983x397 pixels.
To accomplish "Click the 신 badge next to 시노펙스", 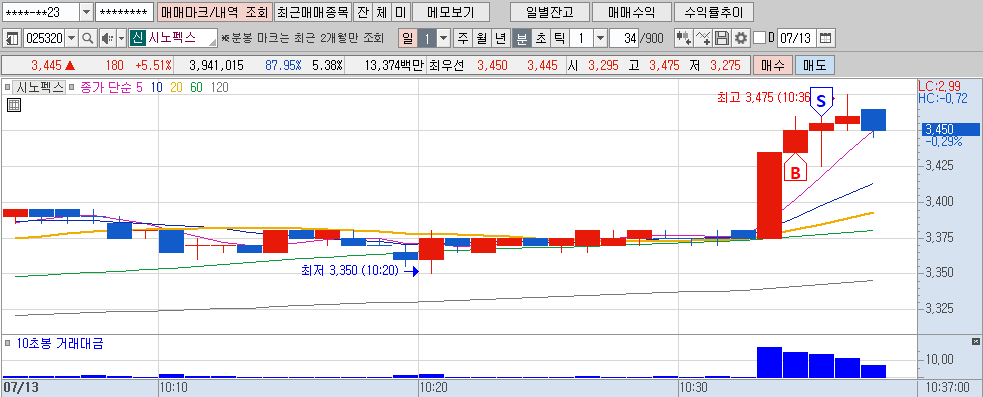I will pyautogui.click(x=137, y=38).
